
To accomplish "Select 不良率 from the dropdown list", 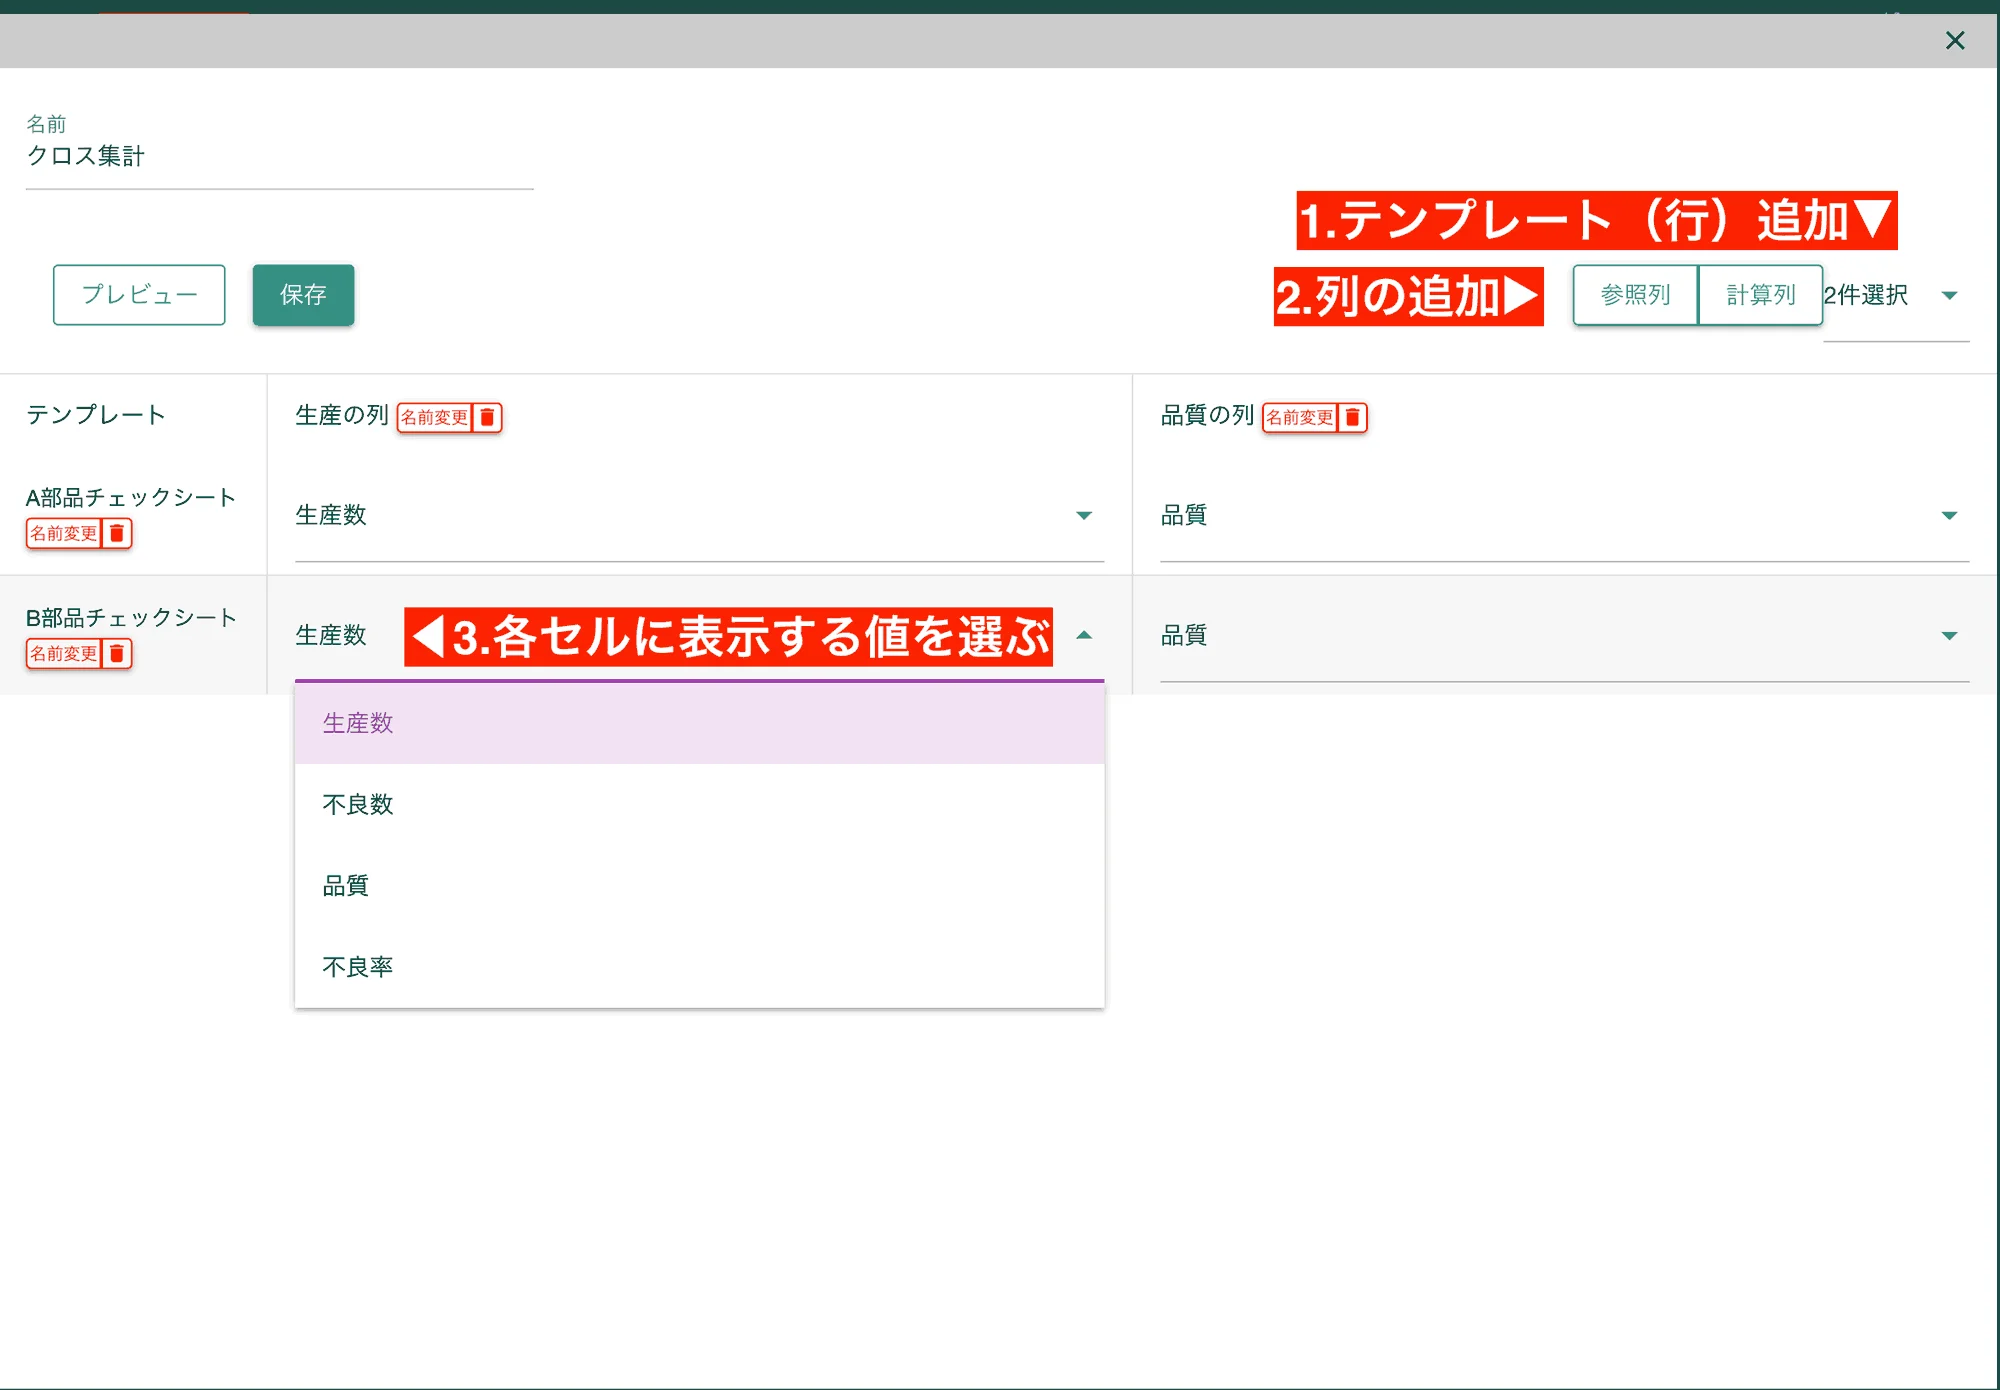I will (356, 965).
